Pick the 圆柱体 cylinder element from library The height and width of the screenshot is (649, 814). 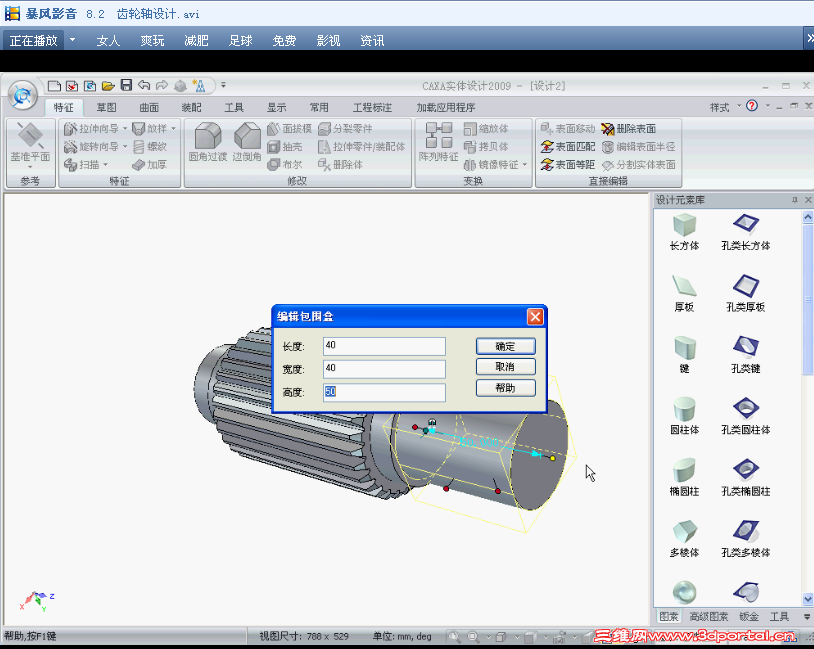click(684, 416)
